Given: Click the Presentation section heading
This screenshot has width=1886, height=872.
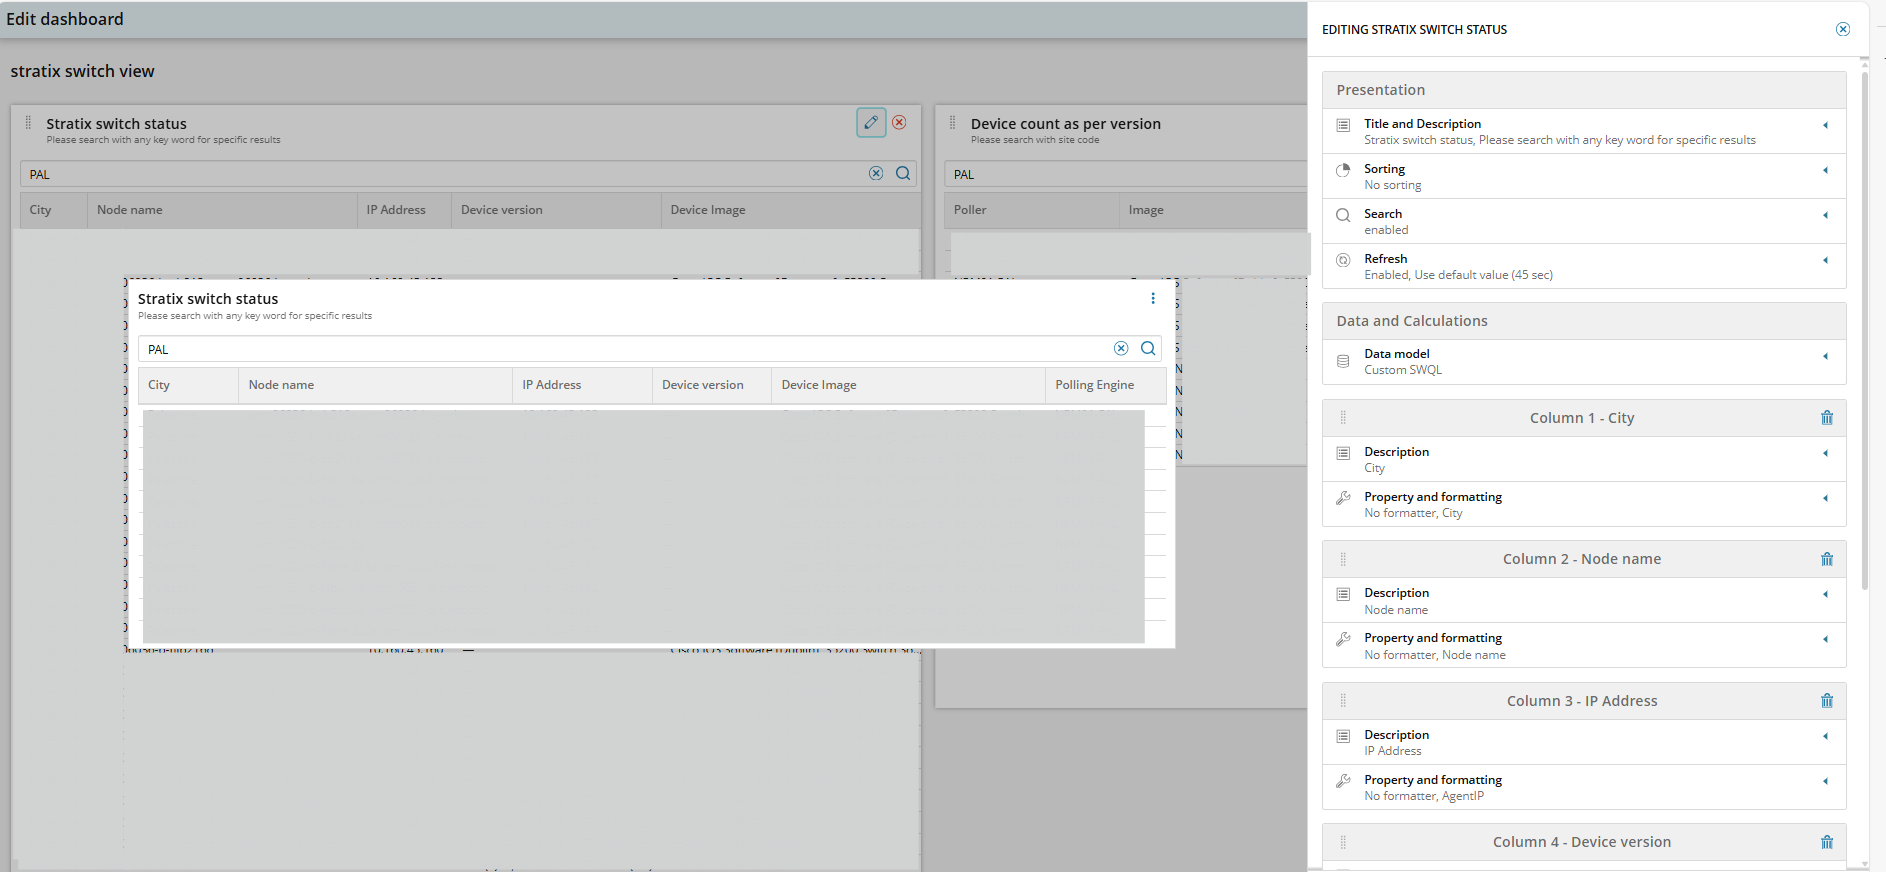Looking at the screenshot, I should pyautogui.click(x=1381, y=90).
